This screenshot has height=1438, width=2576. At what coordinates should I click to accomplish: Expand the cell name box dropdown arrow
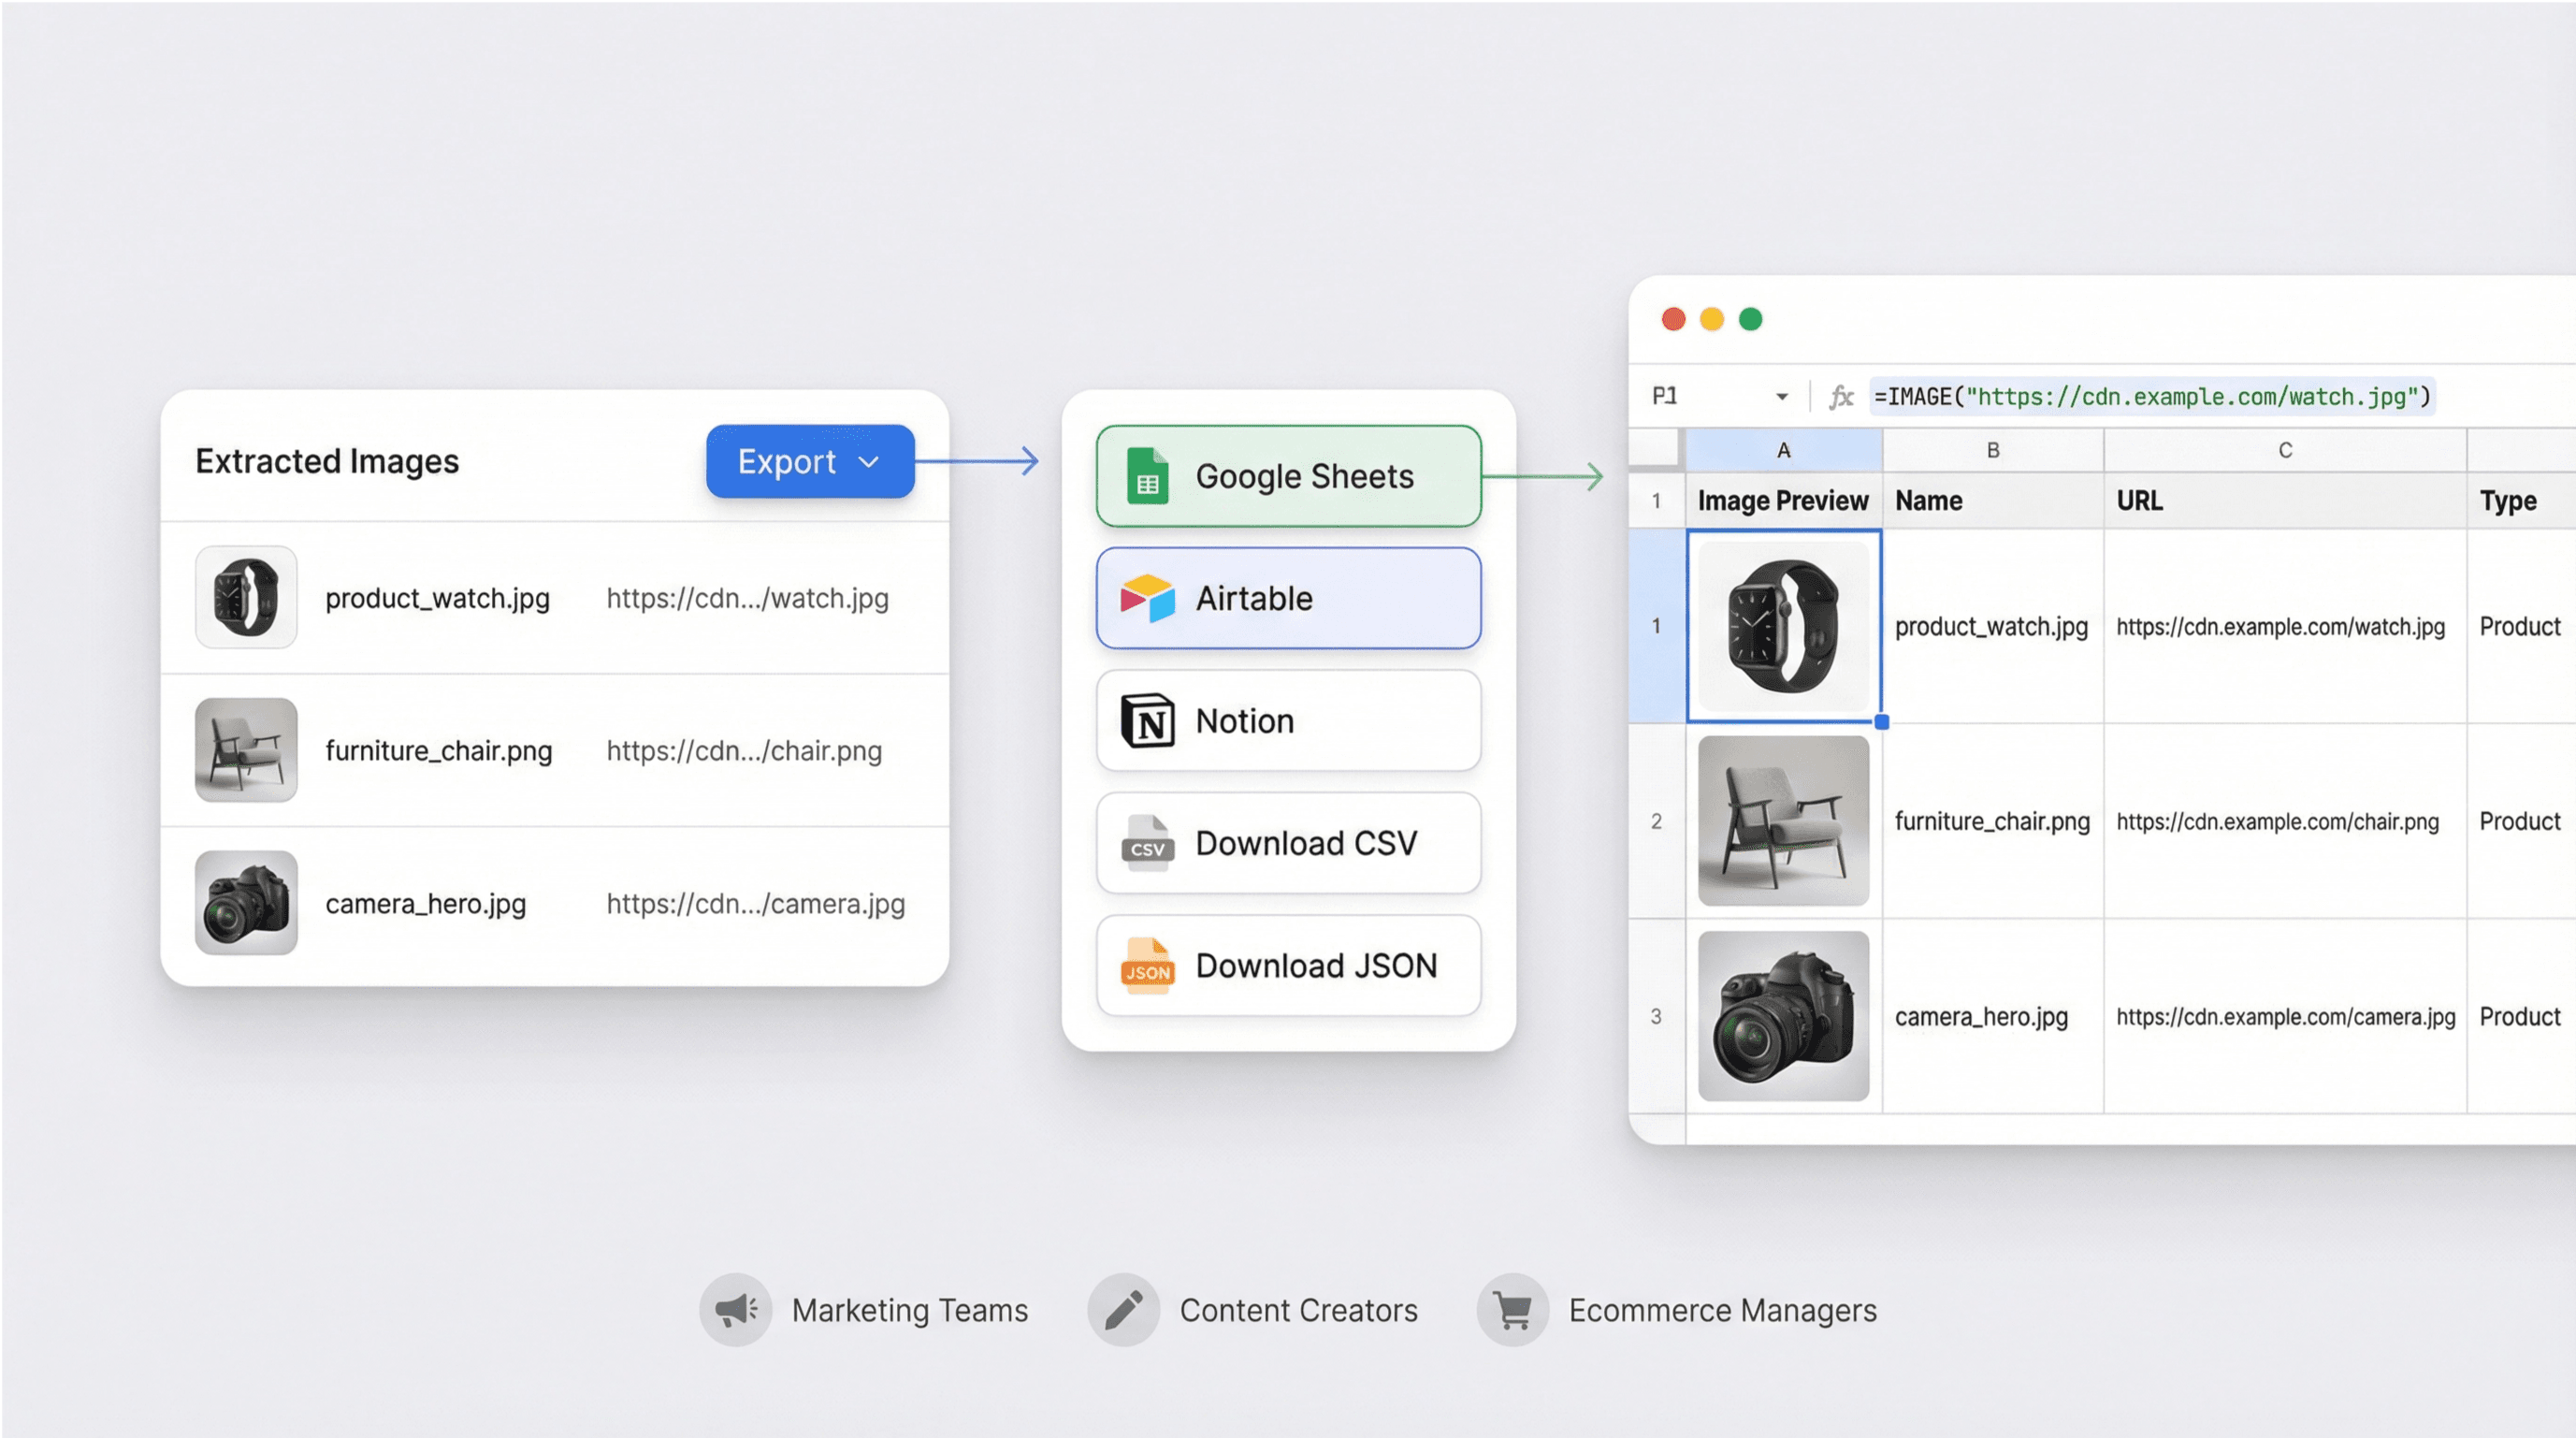click(x=1782, y=397)
